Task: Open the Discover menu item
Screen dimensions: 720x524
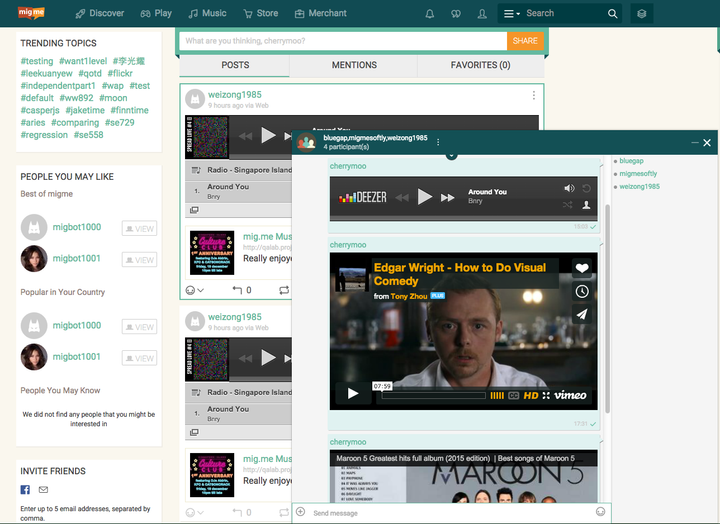Action: 99,14
